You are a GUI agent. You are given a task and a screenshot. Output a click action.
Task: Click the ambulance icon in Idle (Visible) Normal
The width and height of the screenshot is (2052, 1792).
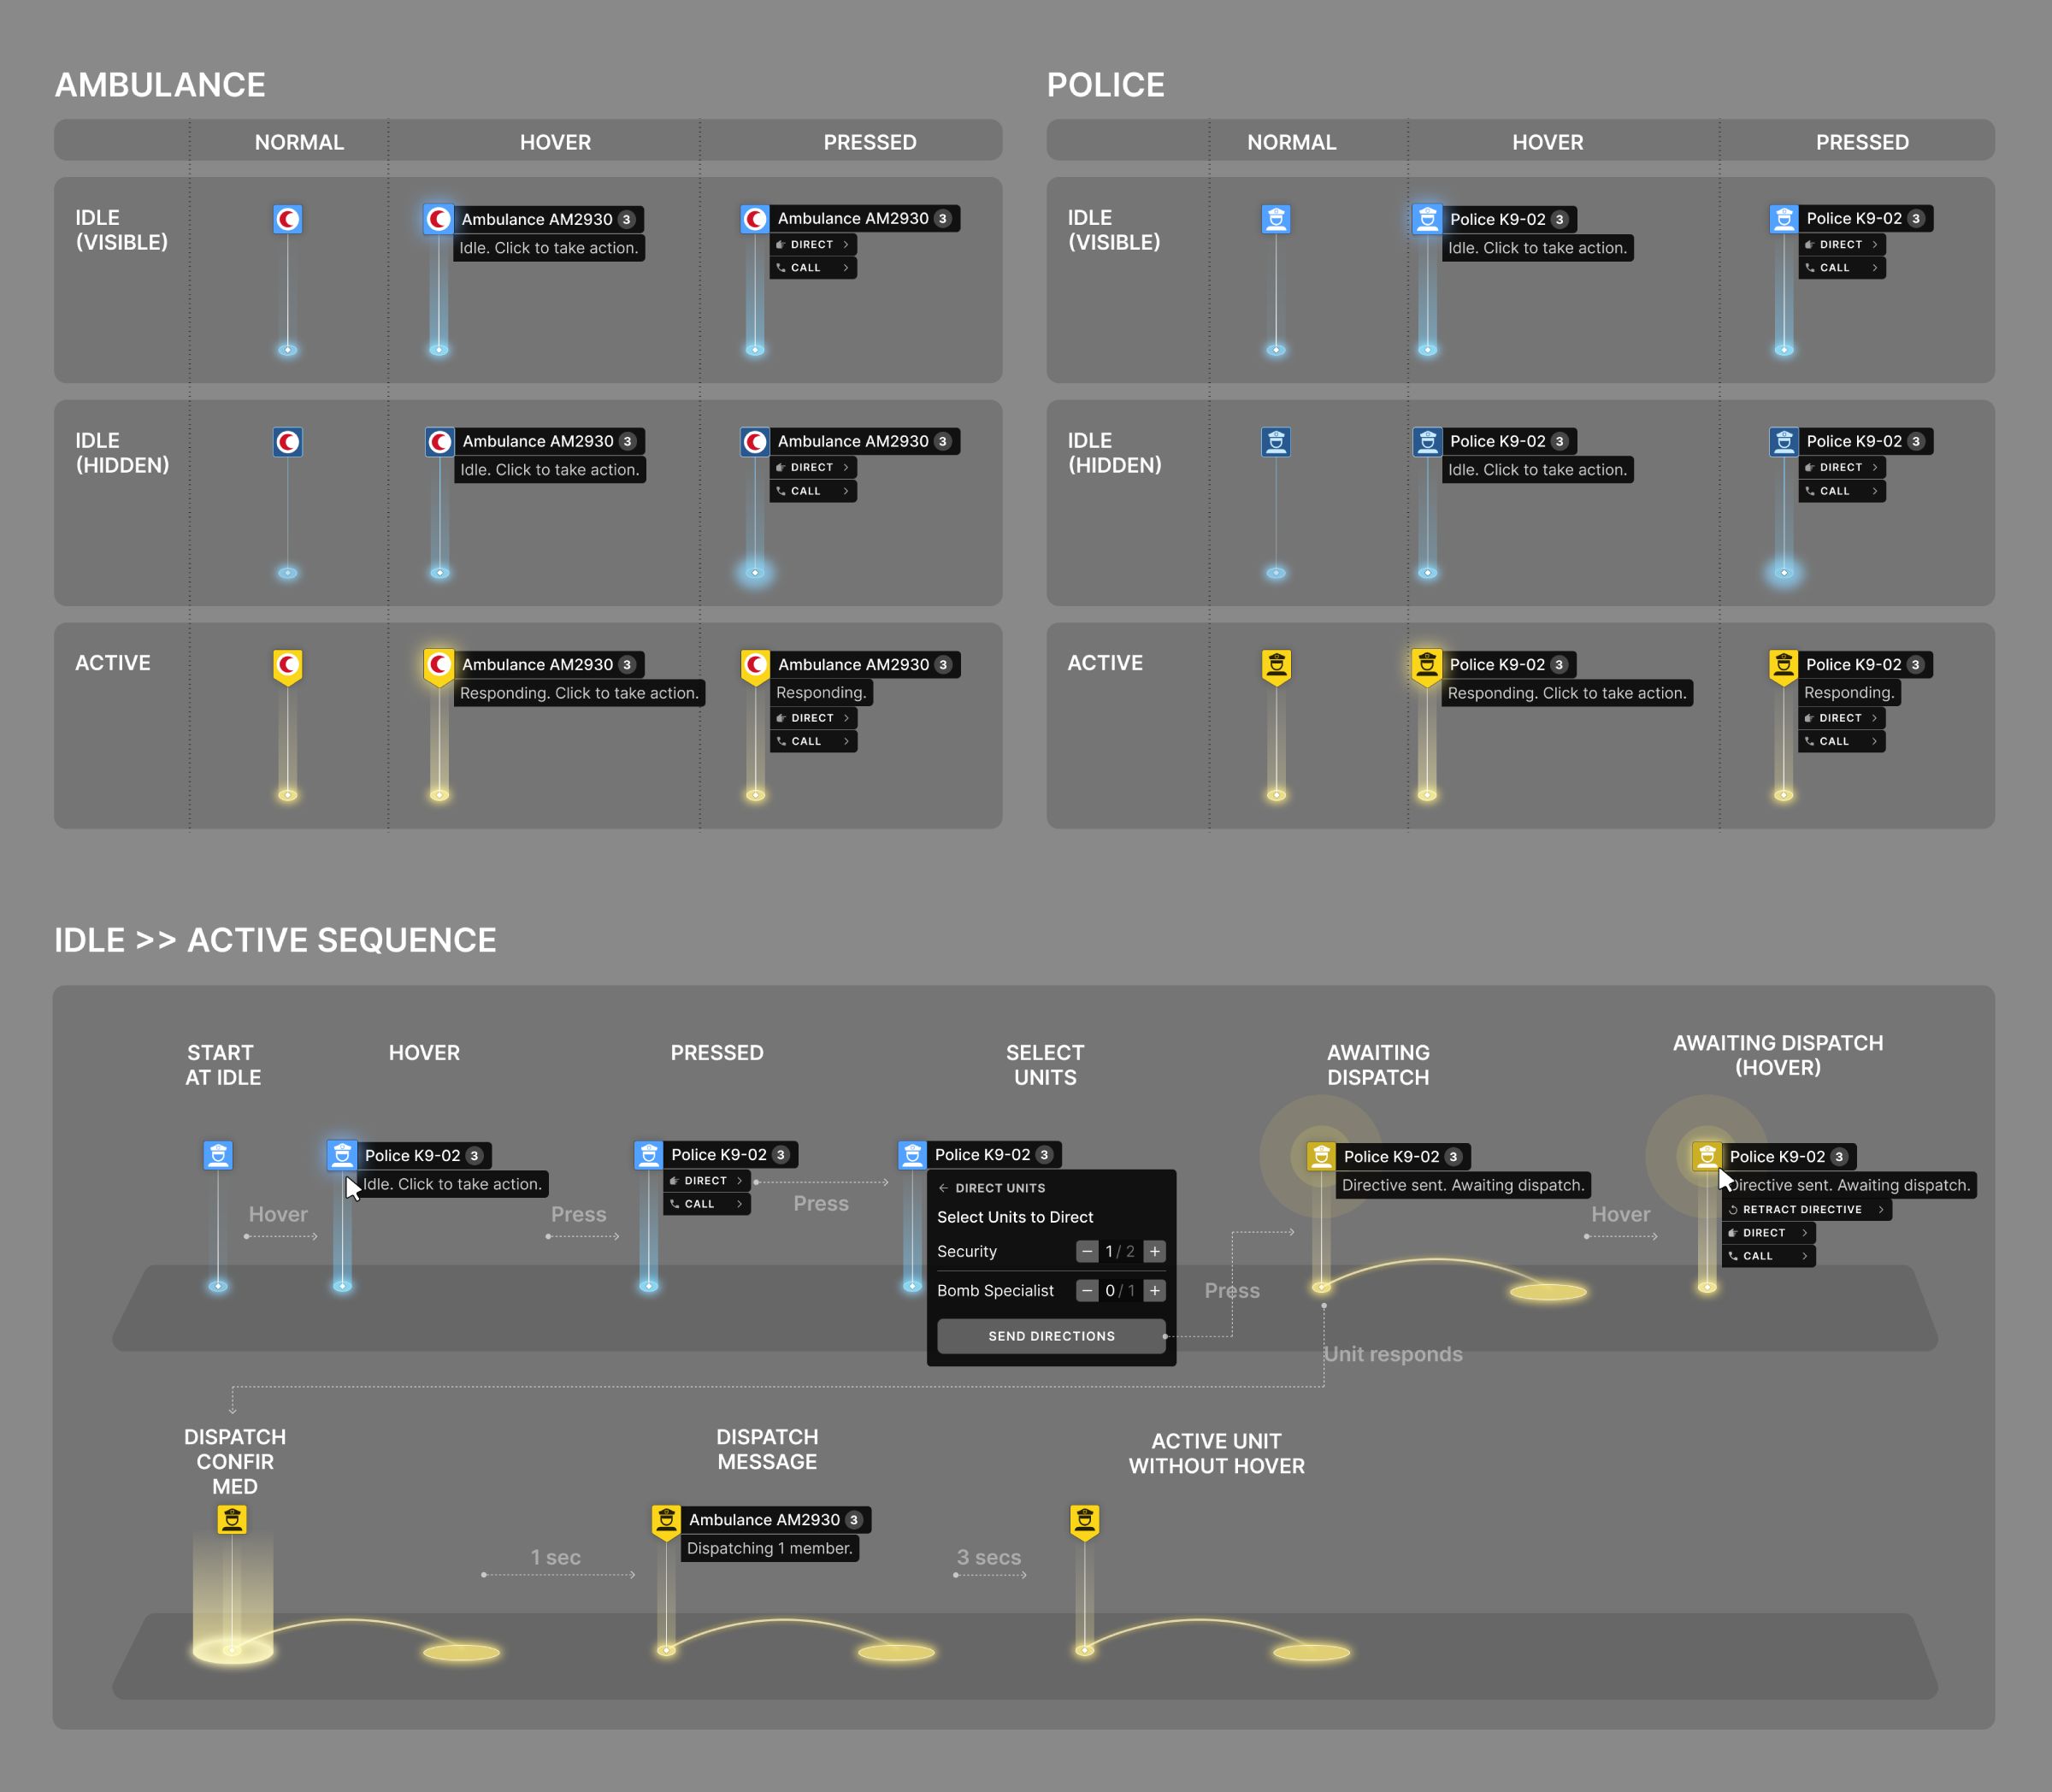pos(288,219)
